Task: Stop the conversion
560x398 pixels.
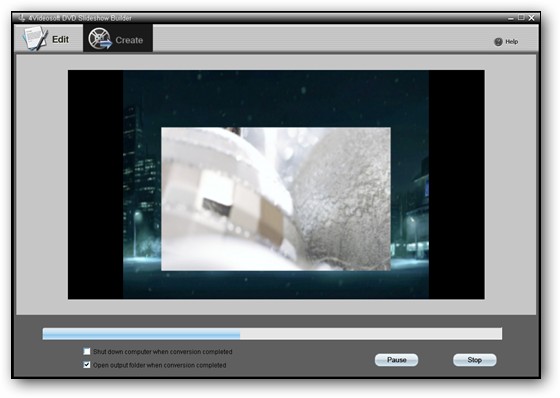Action: tap(475, 360)
